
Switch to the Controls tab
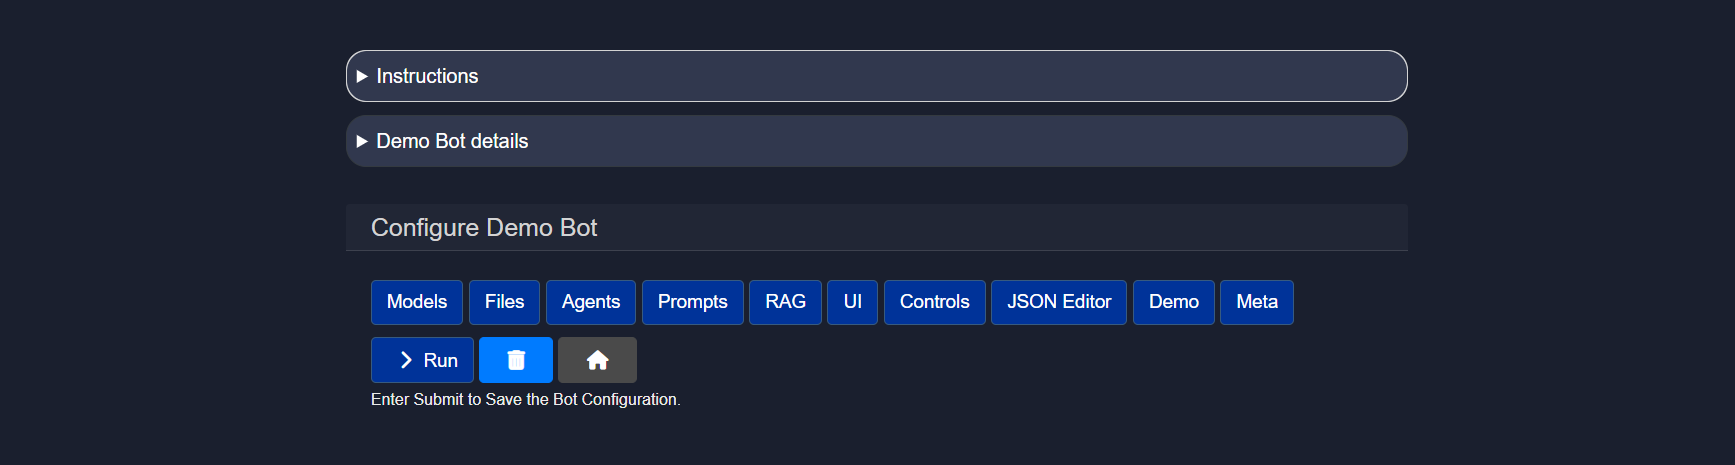pos(934,302)
